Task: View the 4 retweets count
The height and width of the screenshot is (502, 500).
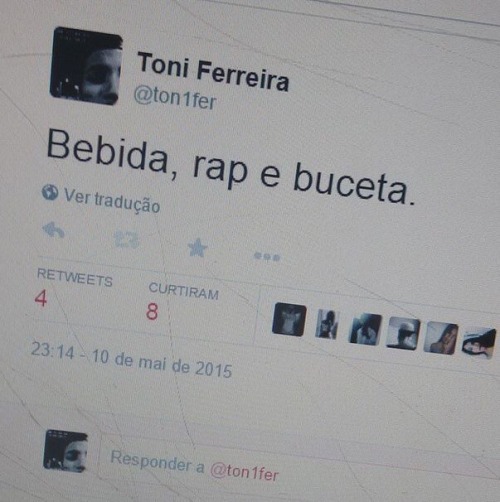Action: [41, 298]
